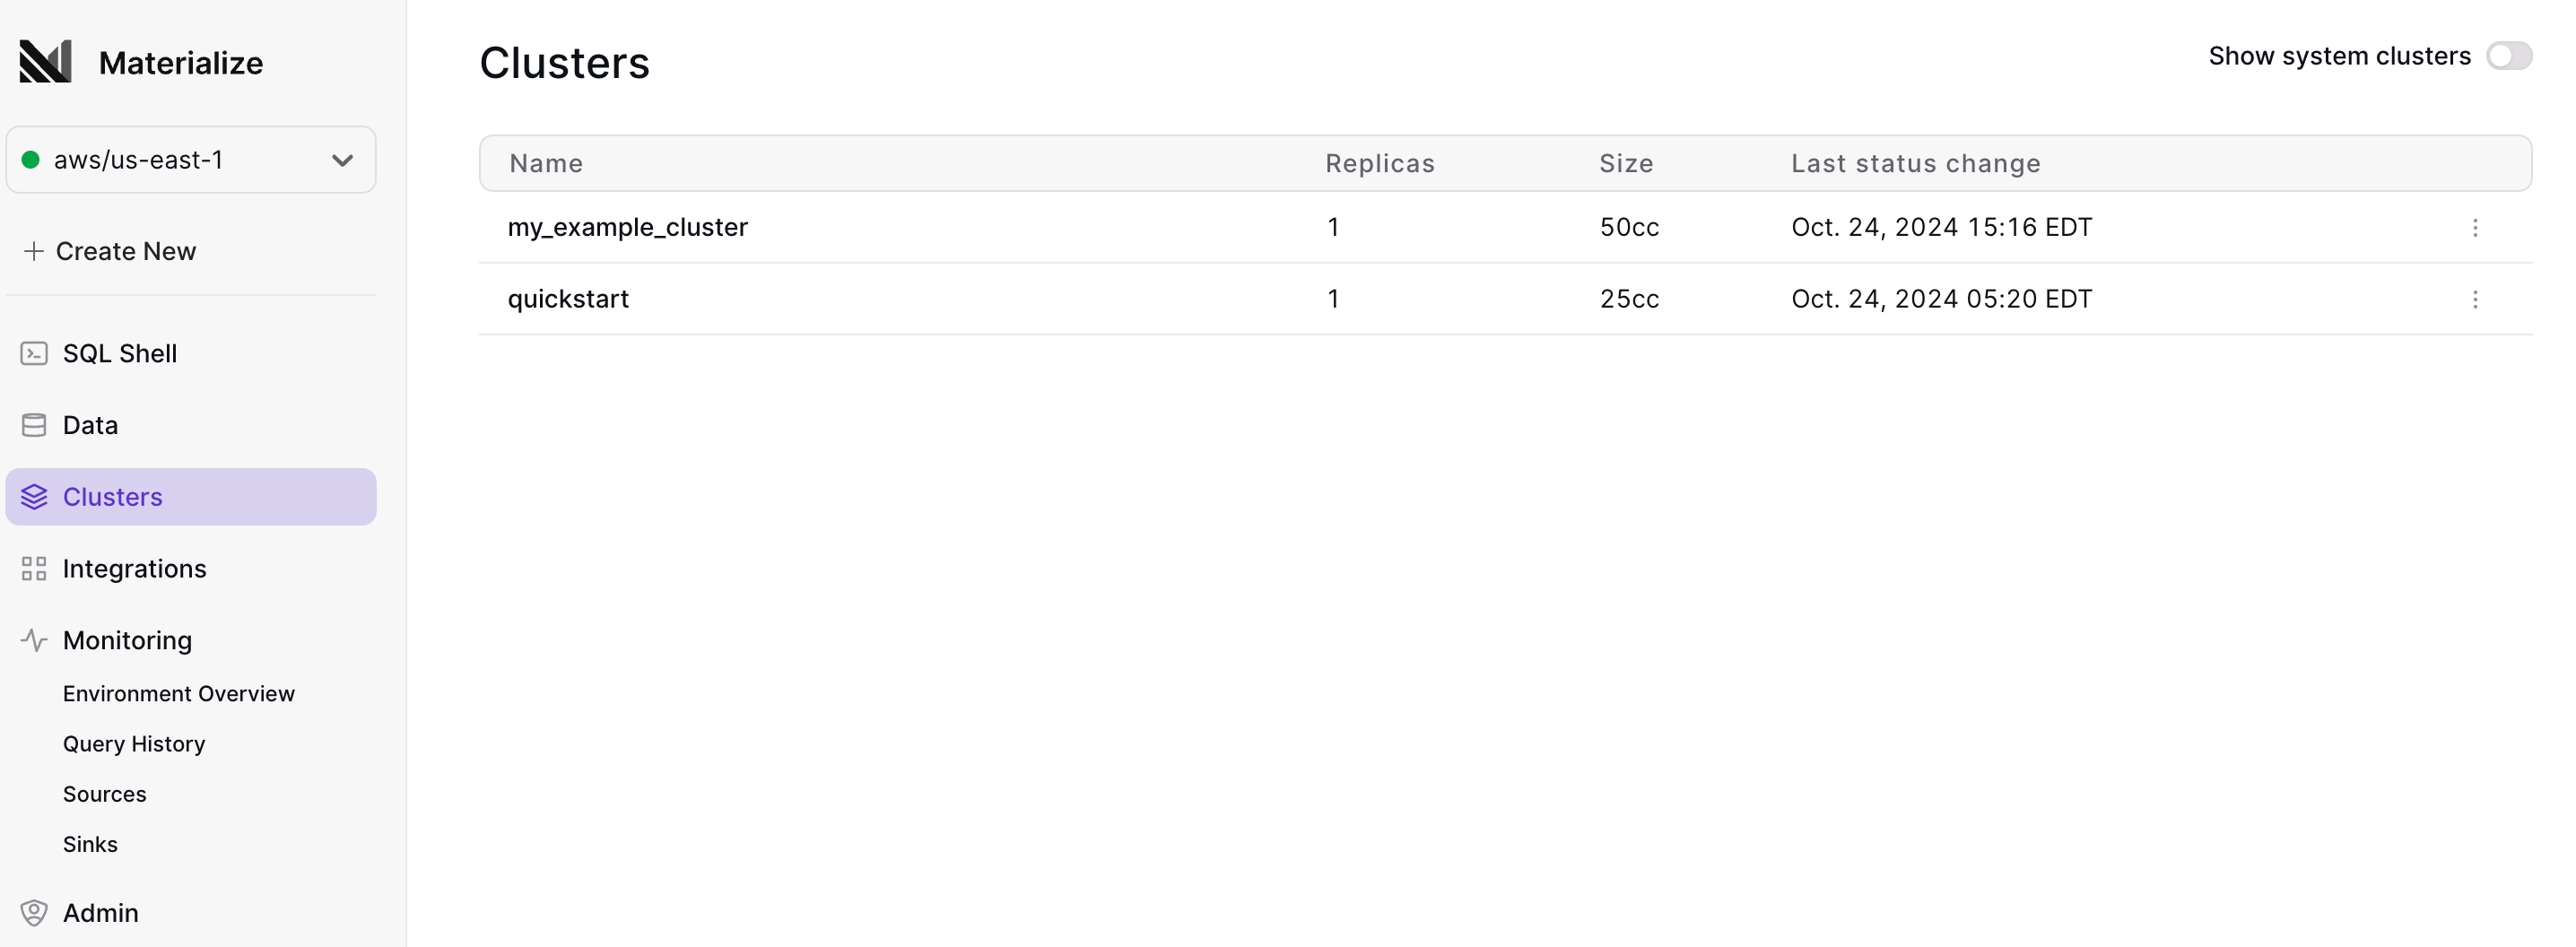Open the kebab menu for quickstart cluster
This screenshot has width=2576, height=947.
tap(2476, 299)
